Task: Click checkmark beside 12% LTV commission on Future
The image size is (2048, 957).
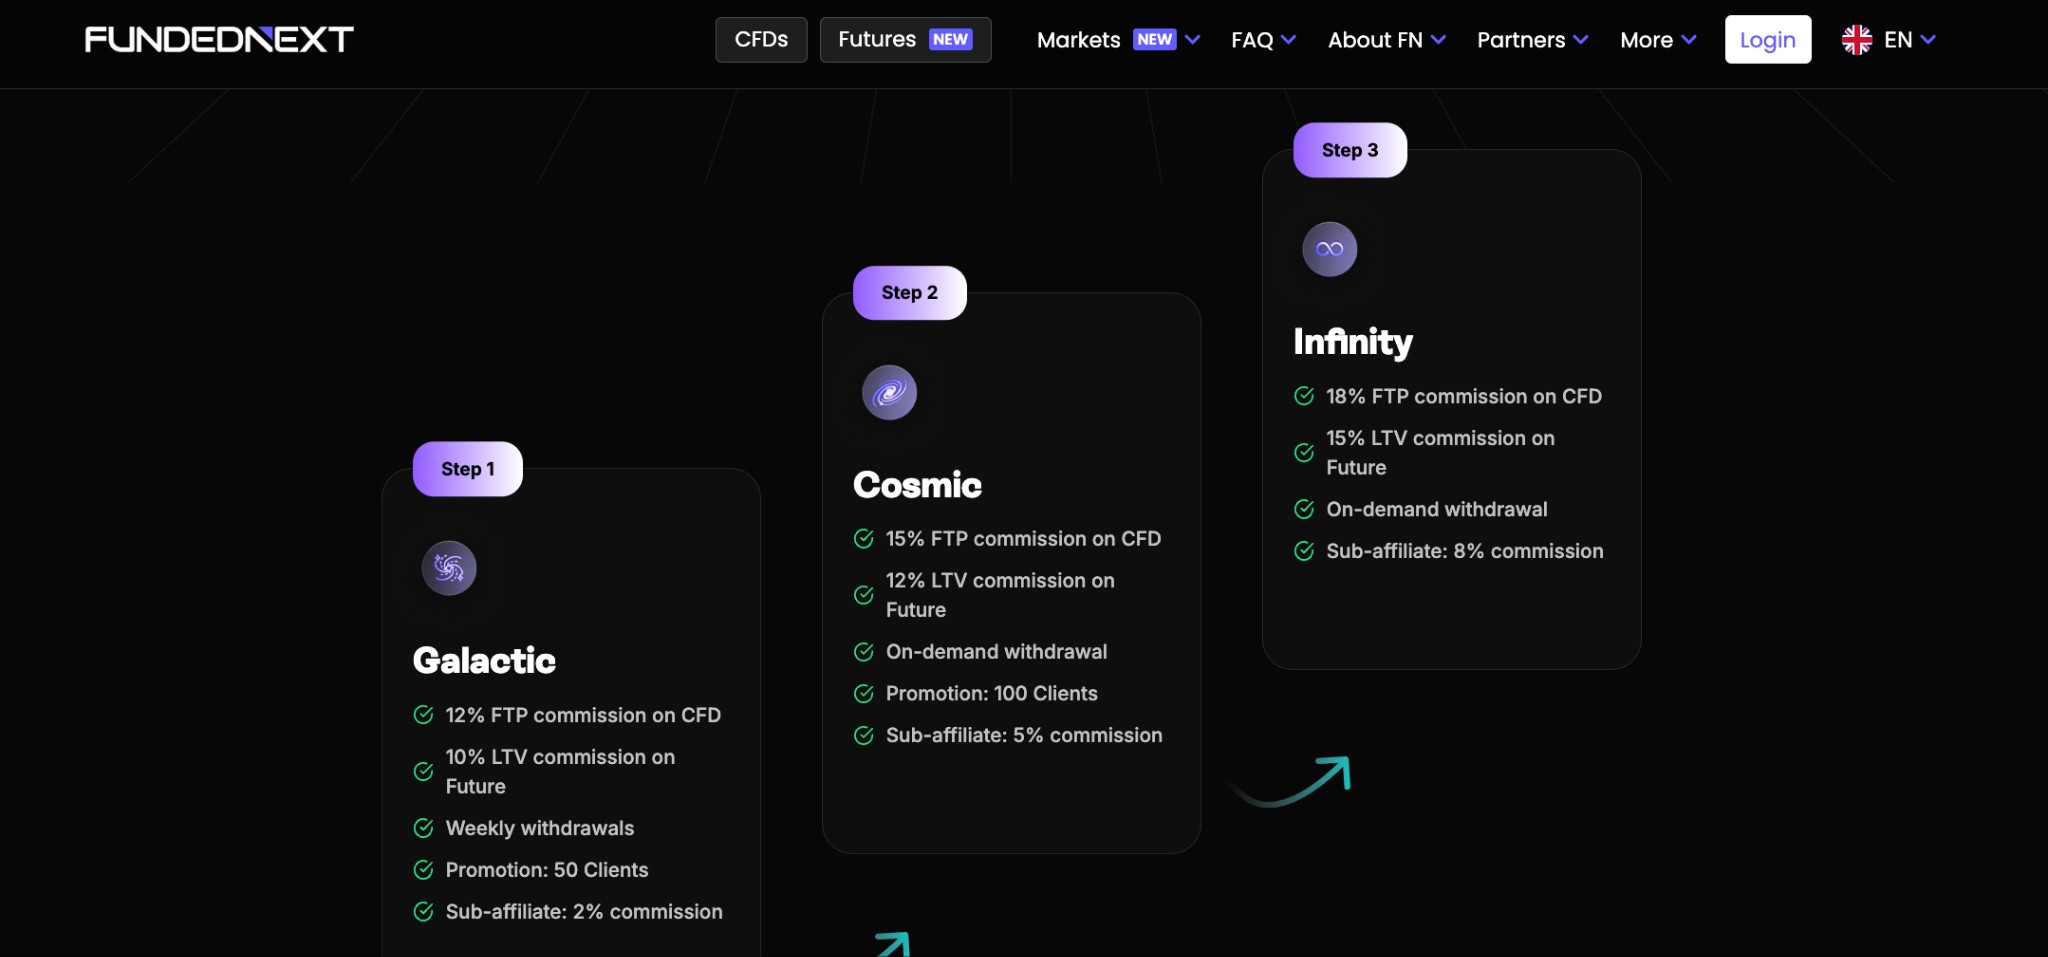Action: (864, 595)
